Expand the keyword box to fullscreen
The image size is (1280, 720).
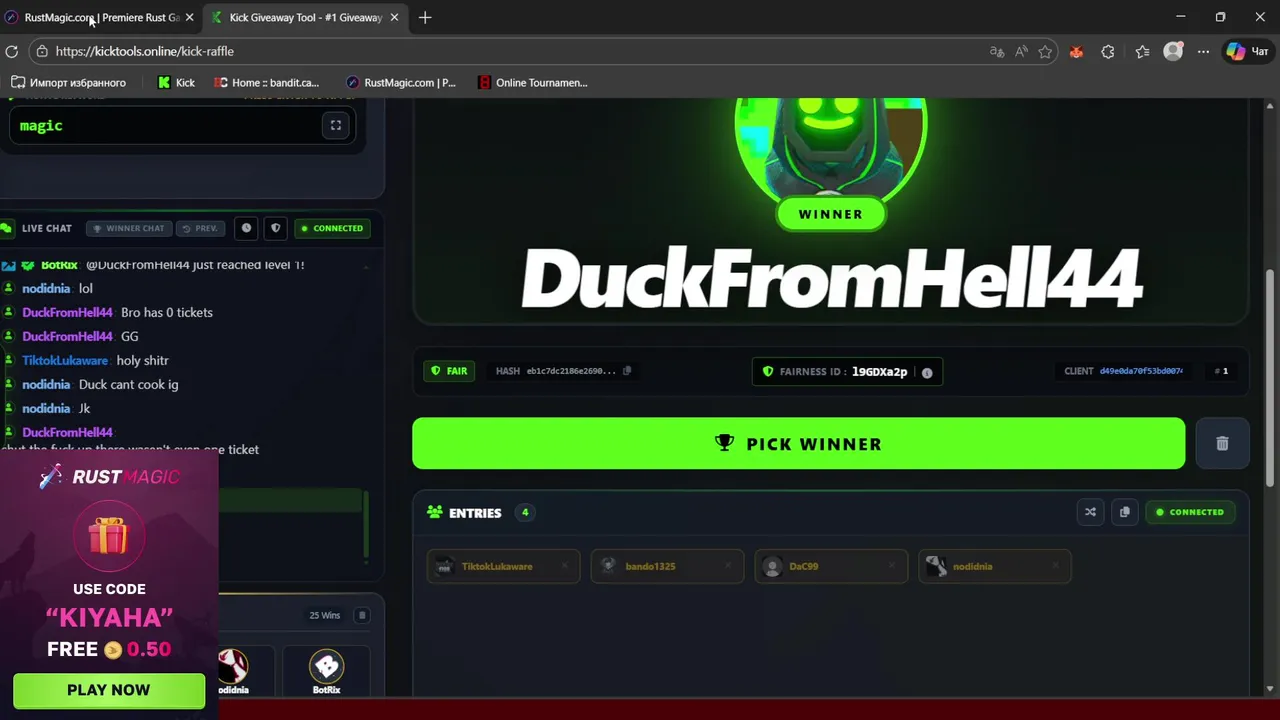click(336, 125)
